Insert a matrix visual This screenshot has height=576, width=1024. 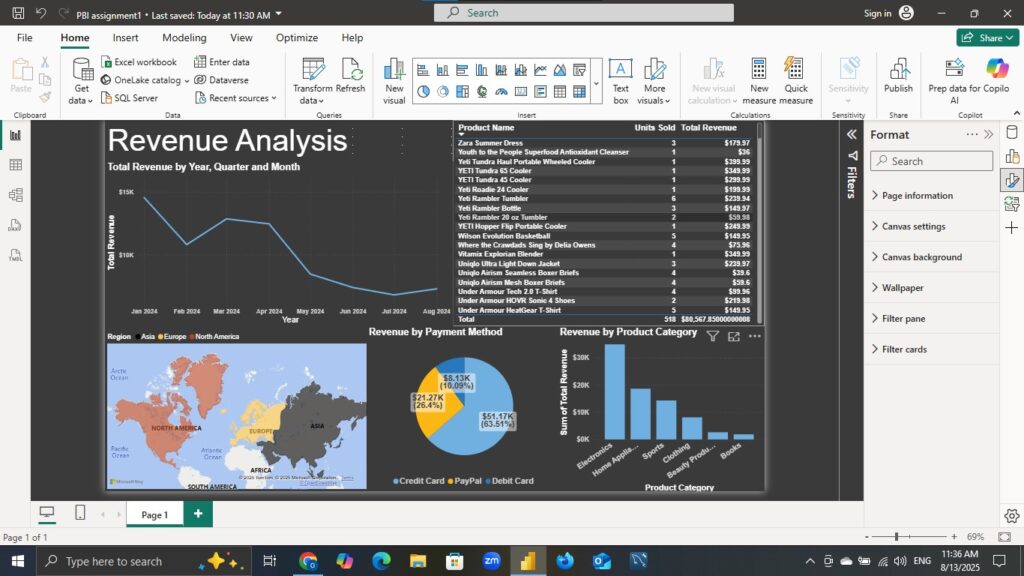pos(580,91)
